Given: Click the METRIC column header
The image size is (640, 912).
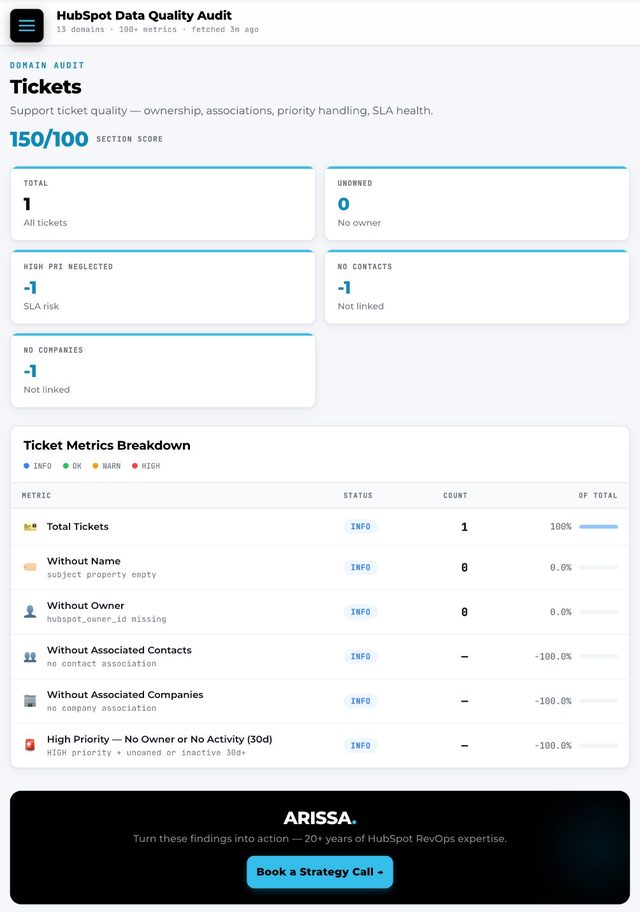Looking at the screenshot, I should (36, 496).
